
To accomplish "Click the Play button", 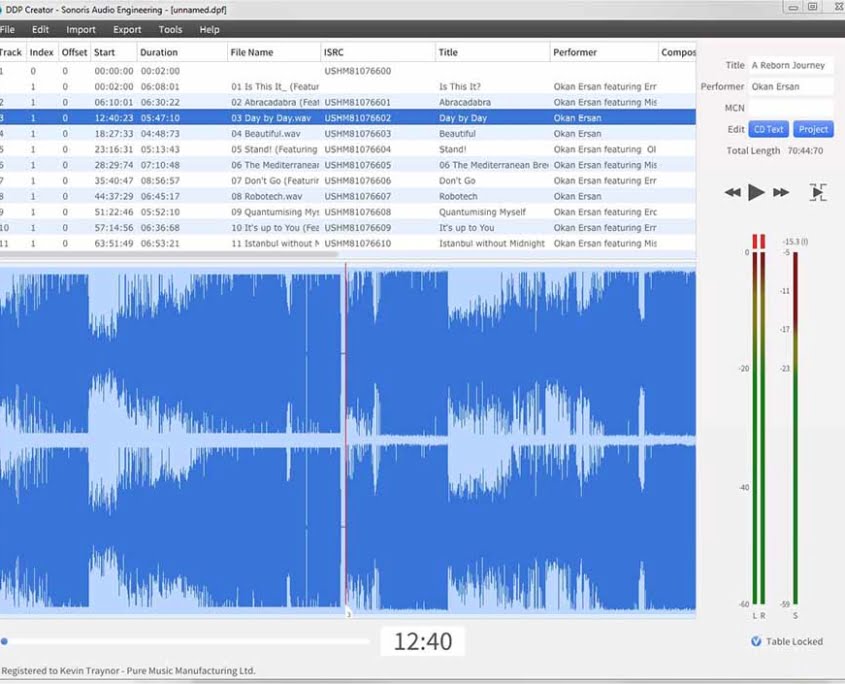I will click(756, 192).
